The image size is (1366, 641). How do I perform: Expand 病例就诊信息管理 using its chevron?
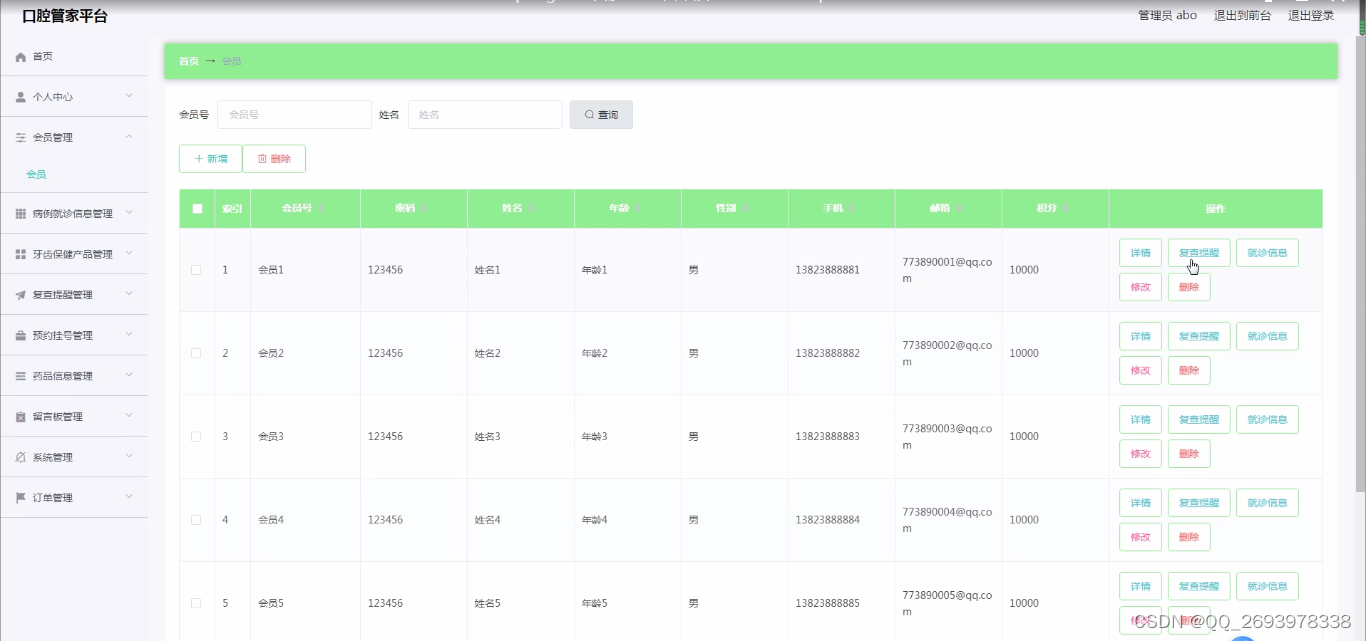(x=129, y=213)
